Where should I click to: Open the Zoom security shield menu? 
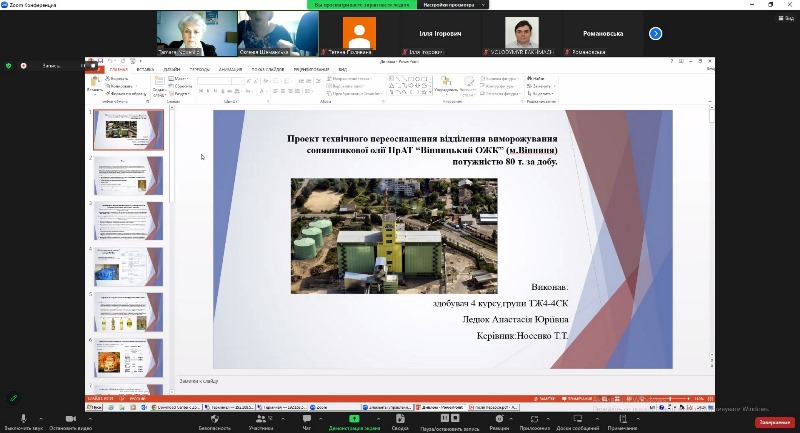click(x=214, y=419)
